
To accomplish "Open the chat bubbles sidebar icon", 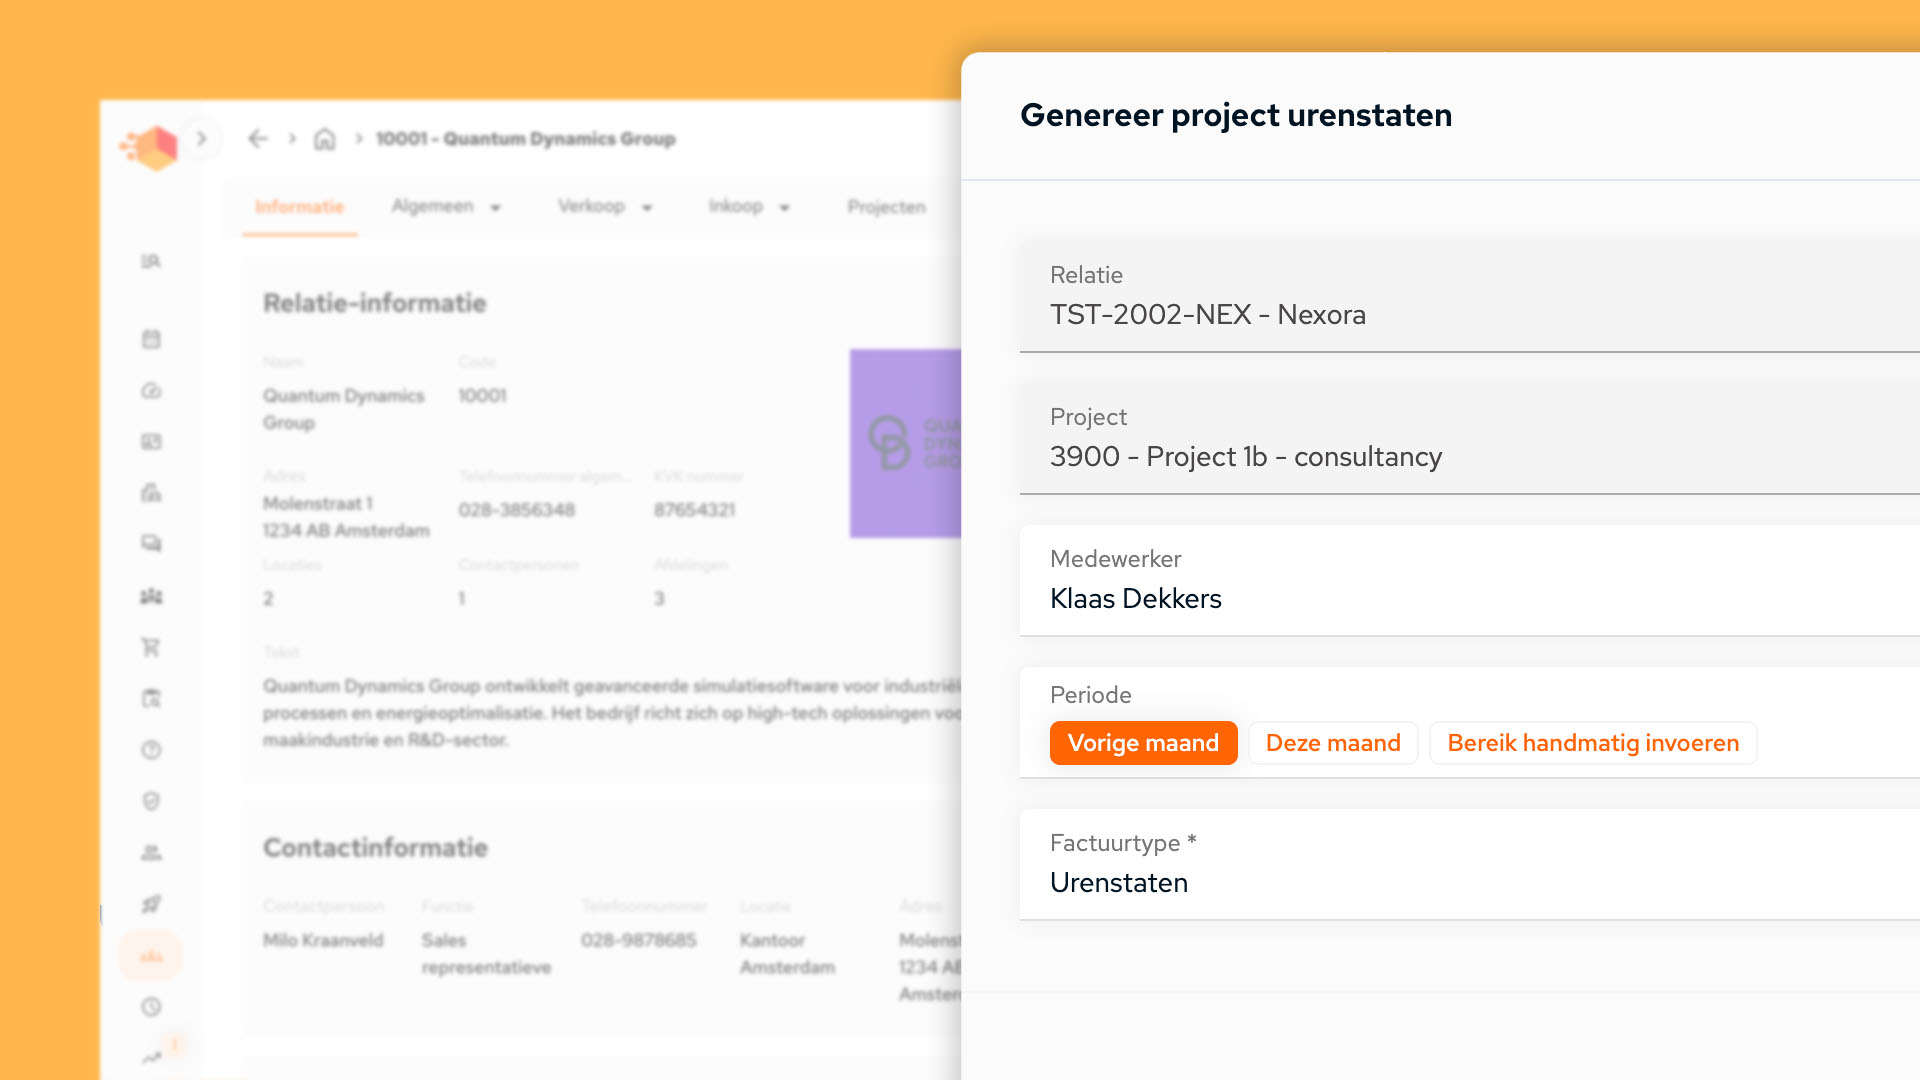I will (151, 543).
